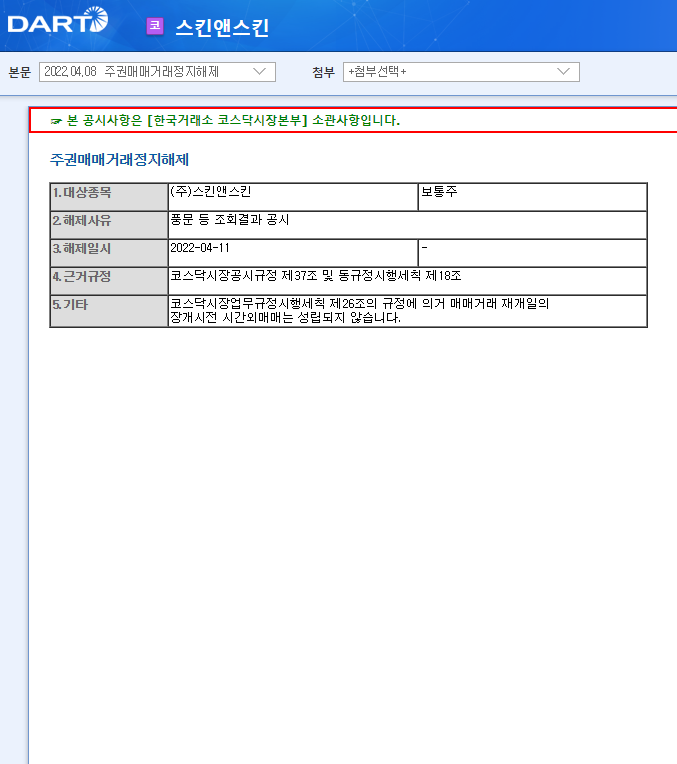Click the 주권매매거래정지해제 blue heading

[119, 160]
